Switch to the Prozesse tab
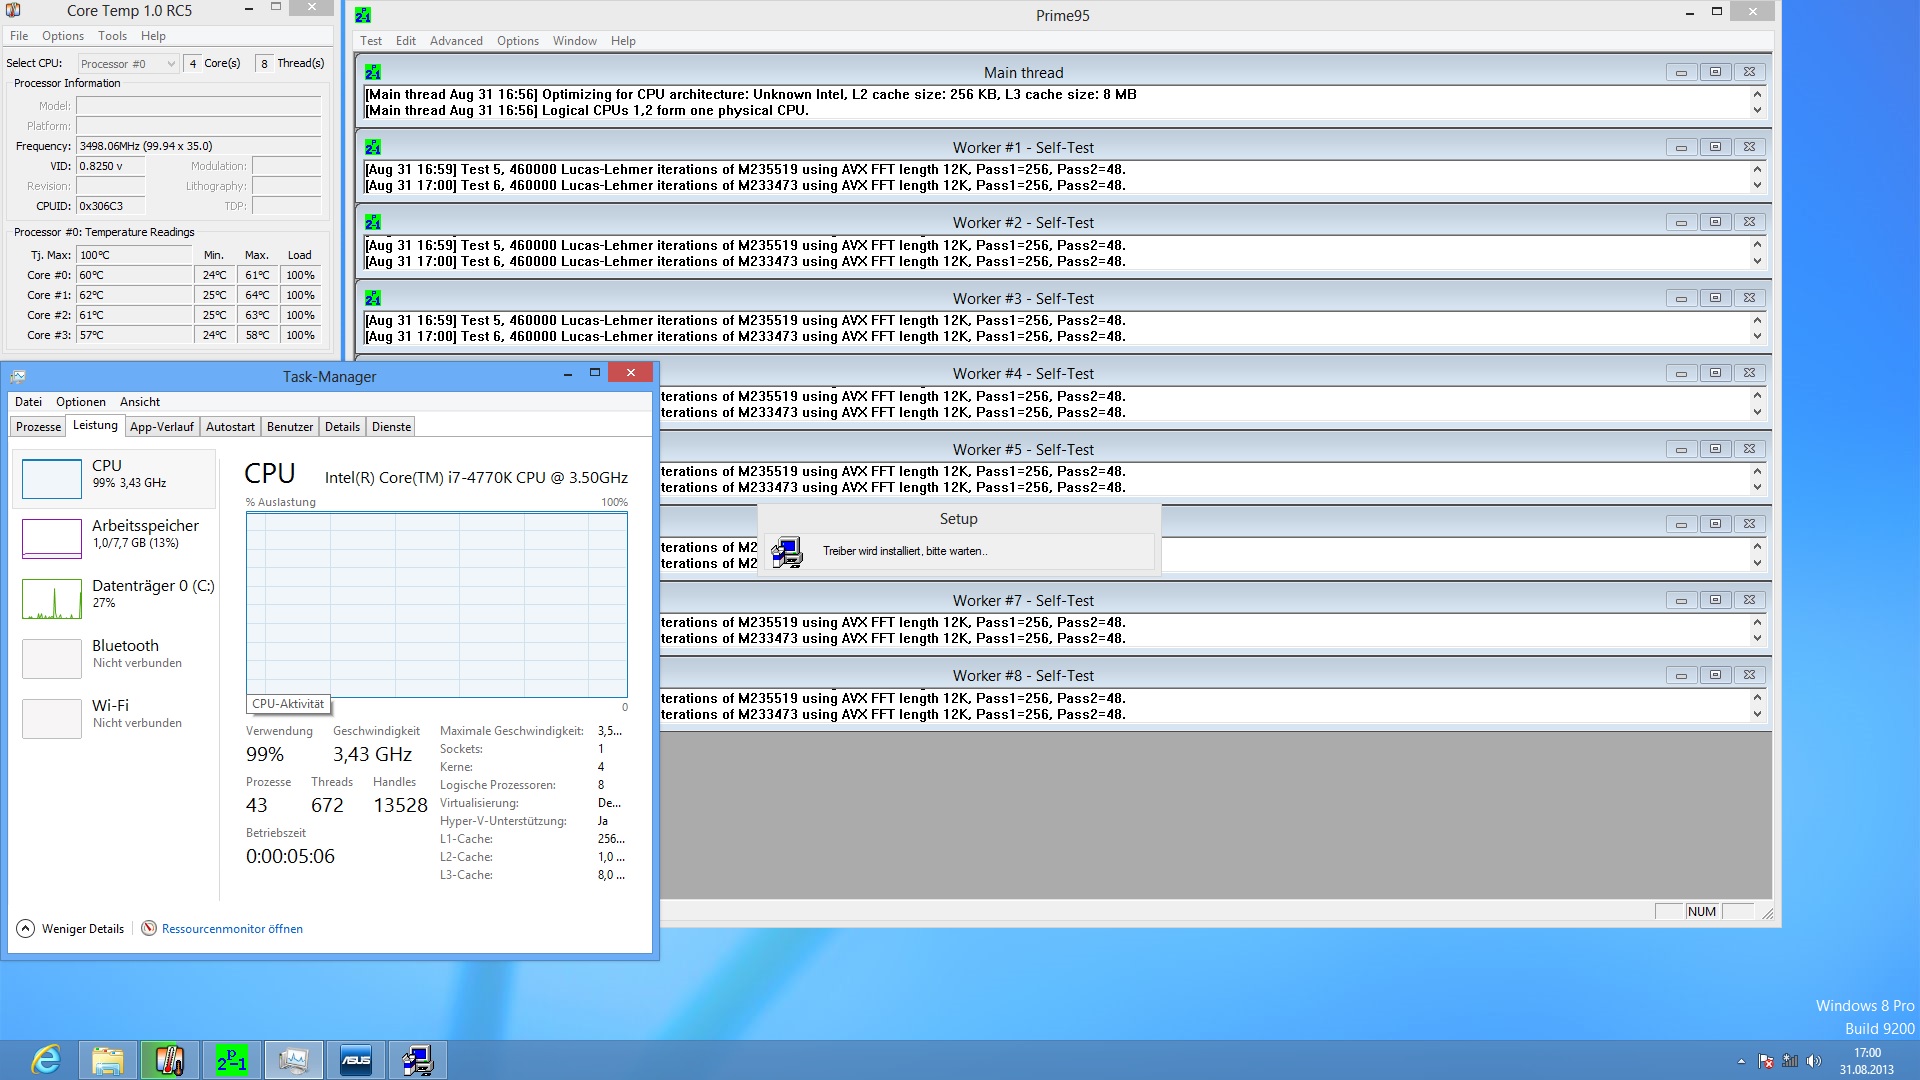Viewport: 1920px width, 1080px height. (x=38, y=427)
